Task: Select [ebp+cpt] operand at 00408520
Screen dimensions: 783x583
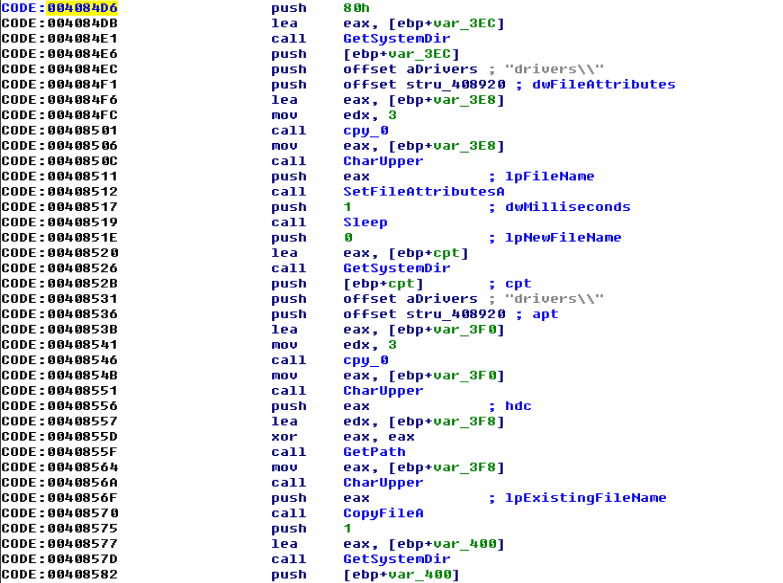Action: pos(428,253)
